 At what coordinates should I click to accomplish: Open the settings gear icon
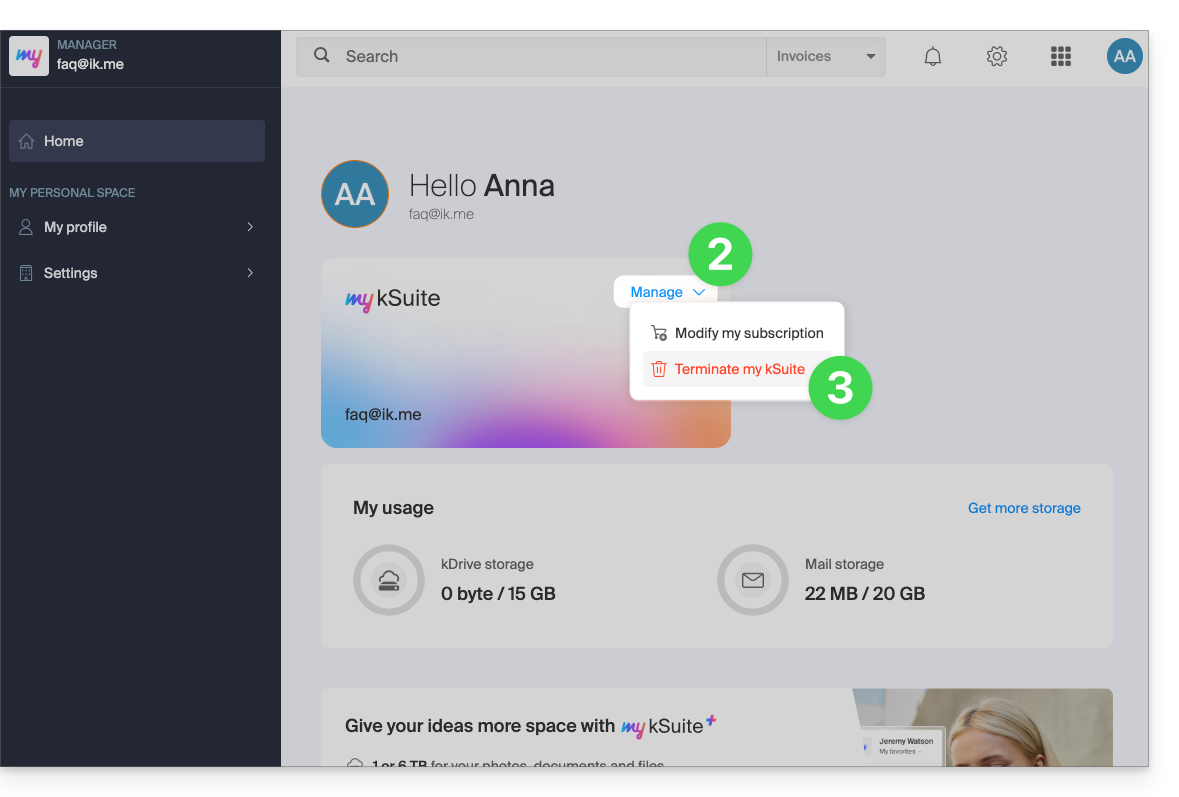[996, 57]
